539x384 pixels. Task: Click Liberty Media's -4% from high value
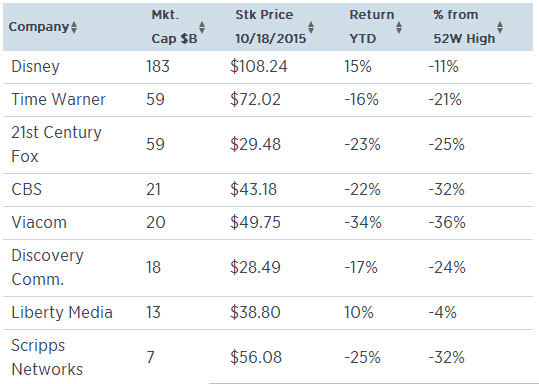tap(442, 312)
